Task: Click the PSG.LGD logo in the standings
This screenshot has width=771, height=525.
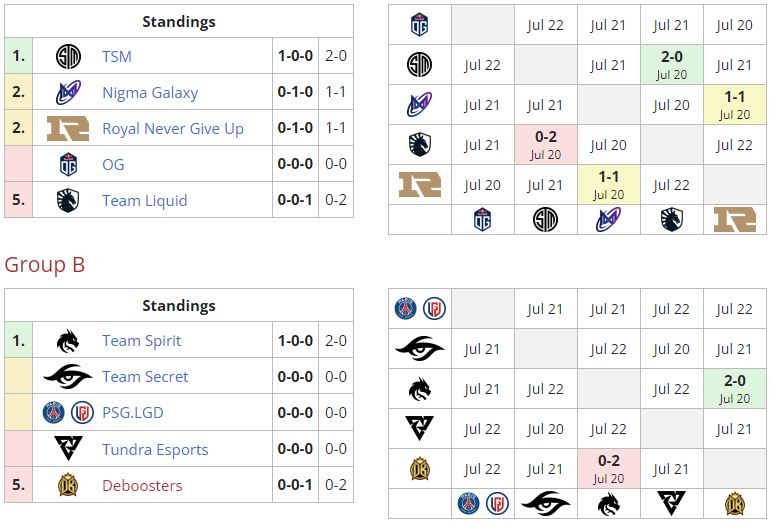Action: click(68, 413)
